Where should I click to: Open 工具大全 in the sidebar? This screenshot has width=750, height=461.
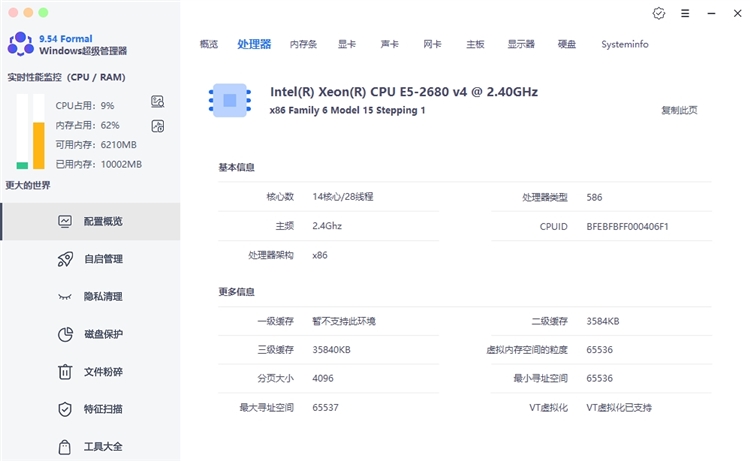[x=91, y=447]
